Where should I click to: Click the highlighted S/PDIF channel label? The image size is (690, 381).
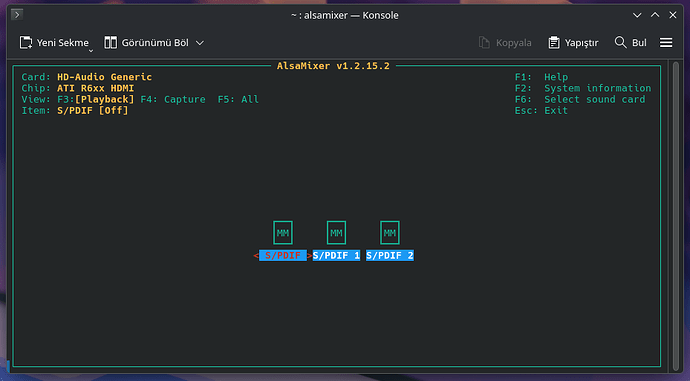point(283,256)
